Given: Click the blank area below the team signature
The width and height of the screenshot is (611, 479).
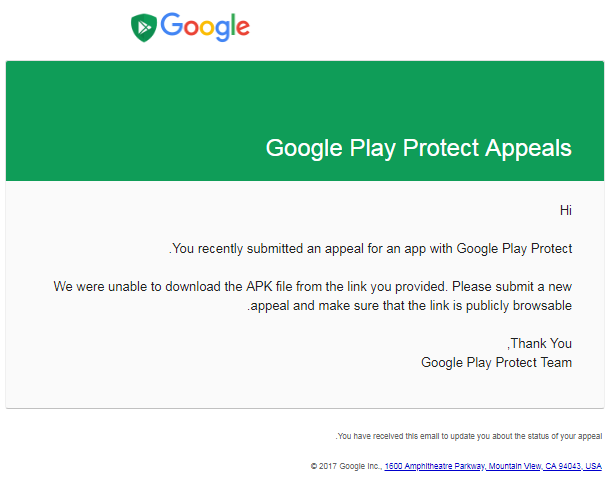Looking at the screenshot, I should (304, 390).
